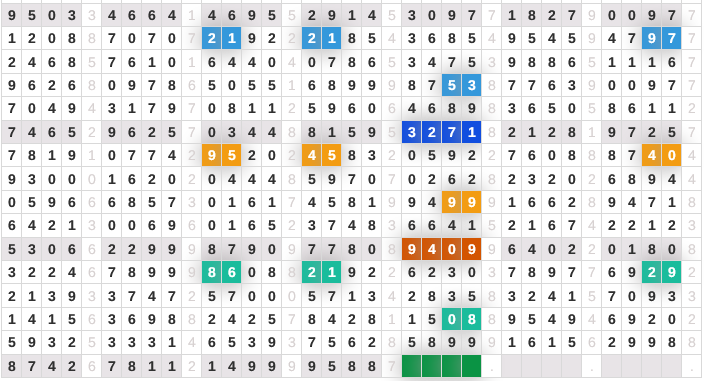The width and height of the screenshot is (704, 381).
Task: Click the light orange cell containing 0
Action: click(671, 155)
